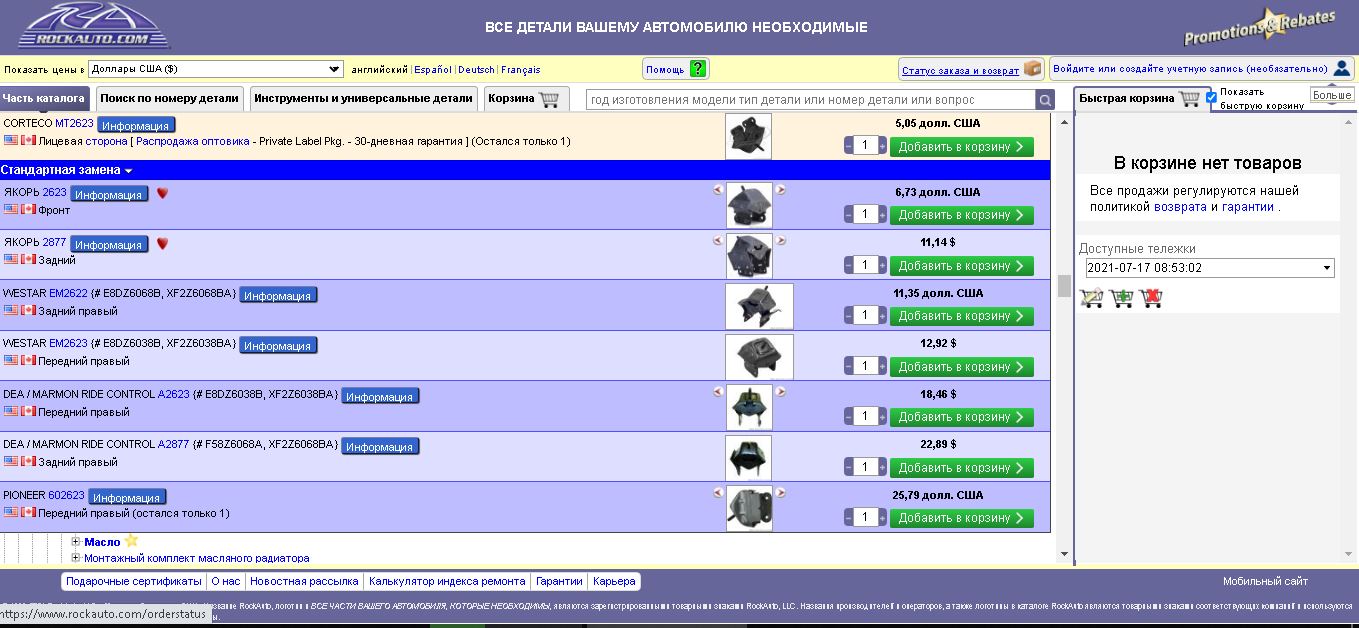Image resolution: width=1359 pixels, height=628 pixels.
Task: Toggle the Показать быструю корзину checkbox
Action: tap(1211, 97)
